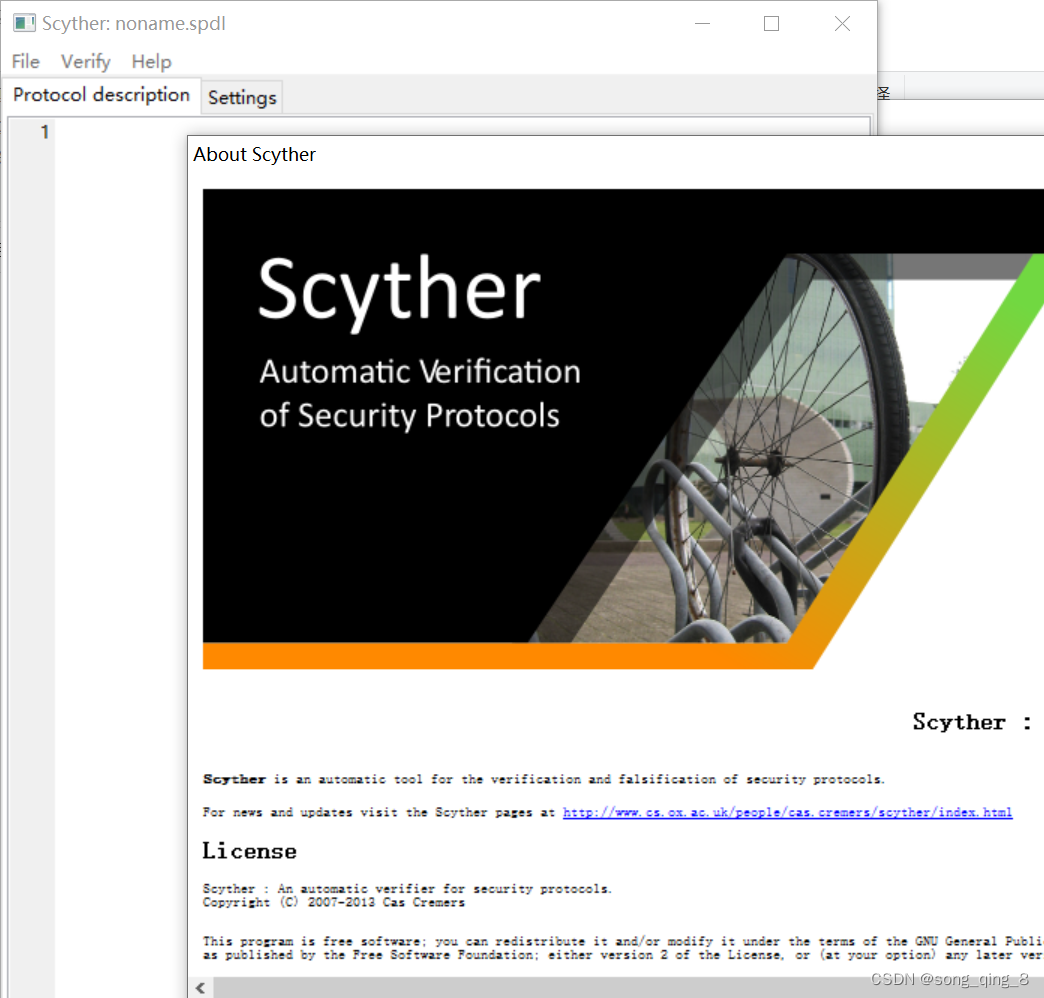Minimize the Scyther window
Viewport: 1044px width, 998px height.
click(x=702, y=23)
